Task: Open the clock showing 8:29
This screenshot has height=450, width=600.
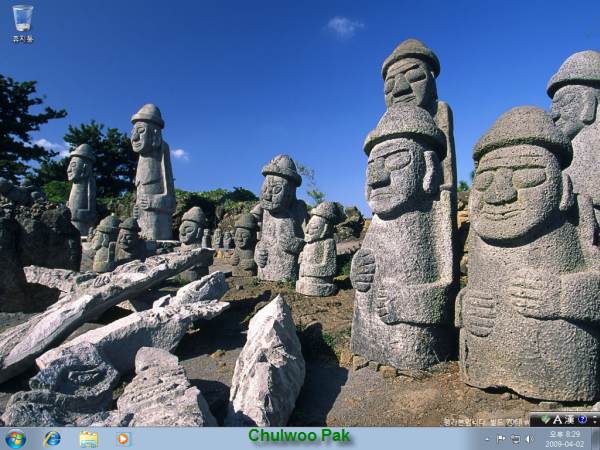Action: point(564,439)
